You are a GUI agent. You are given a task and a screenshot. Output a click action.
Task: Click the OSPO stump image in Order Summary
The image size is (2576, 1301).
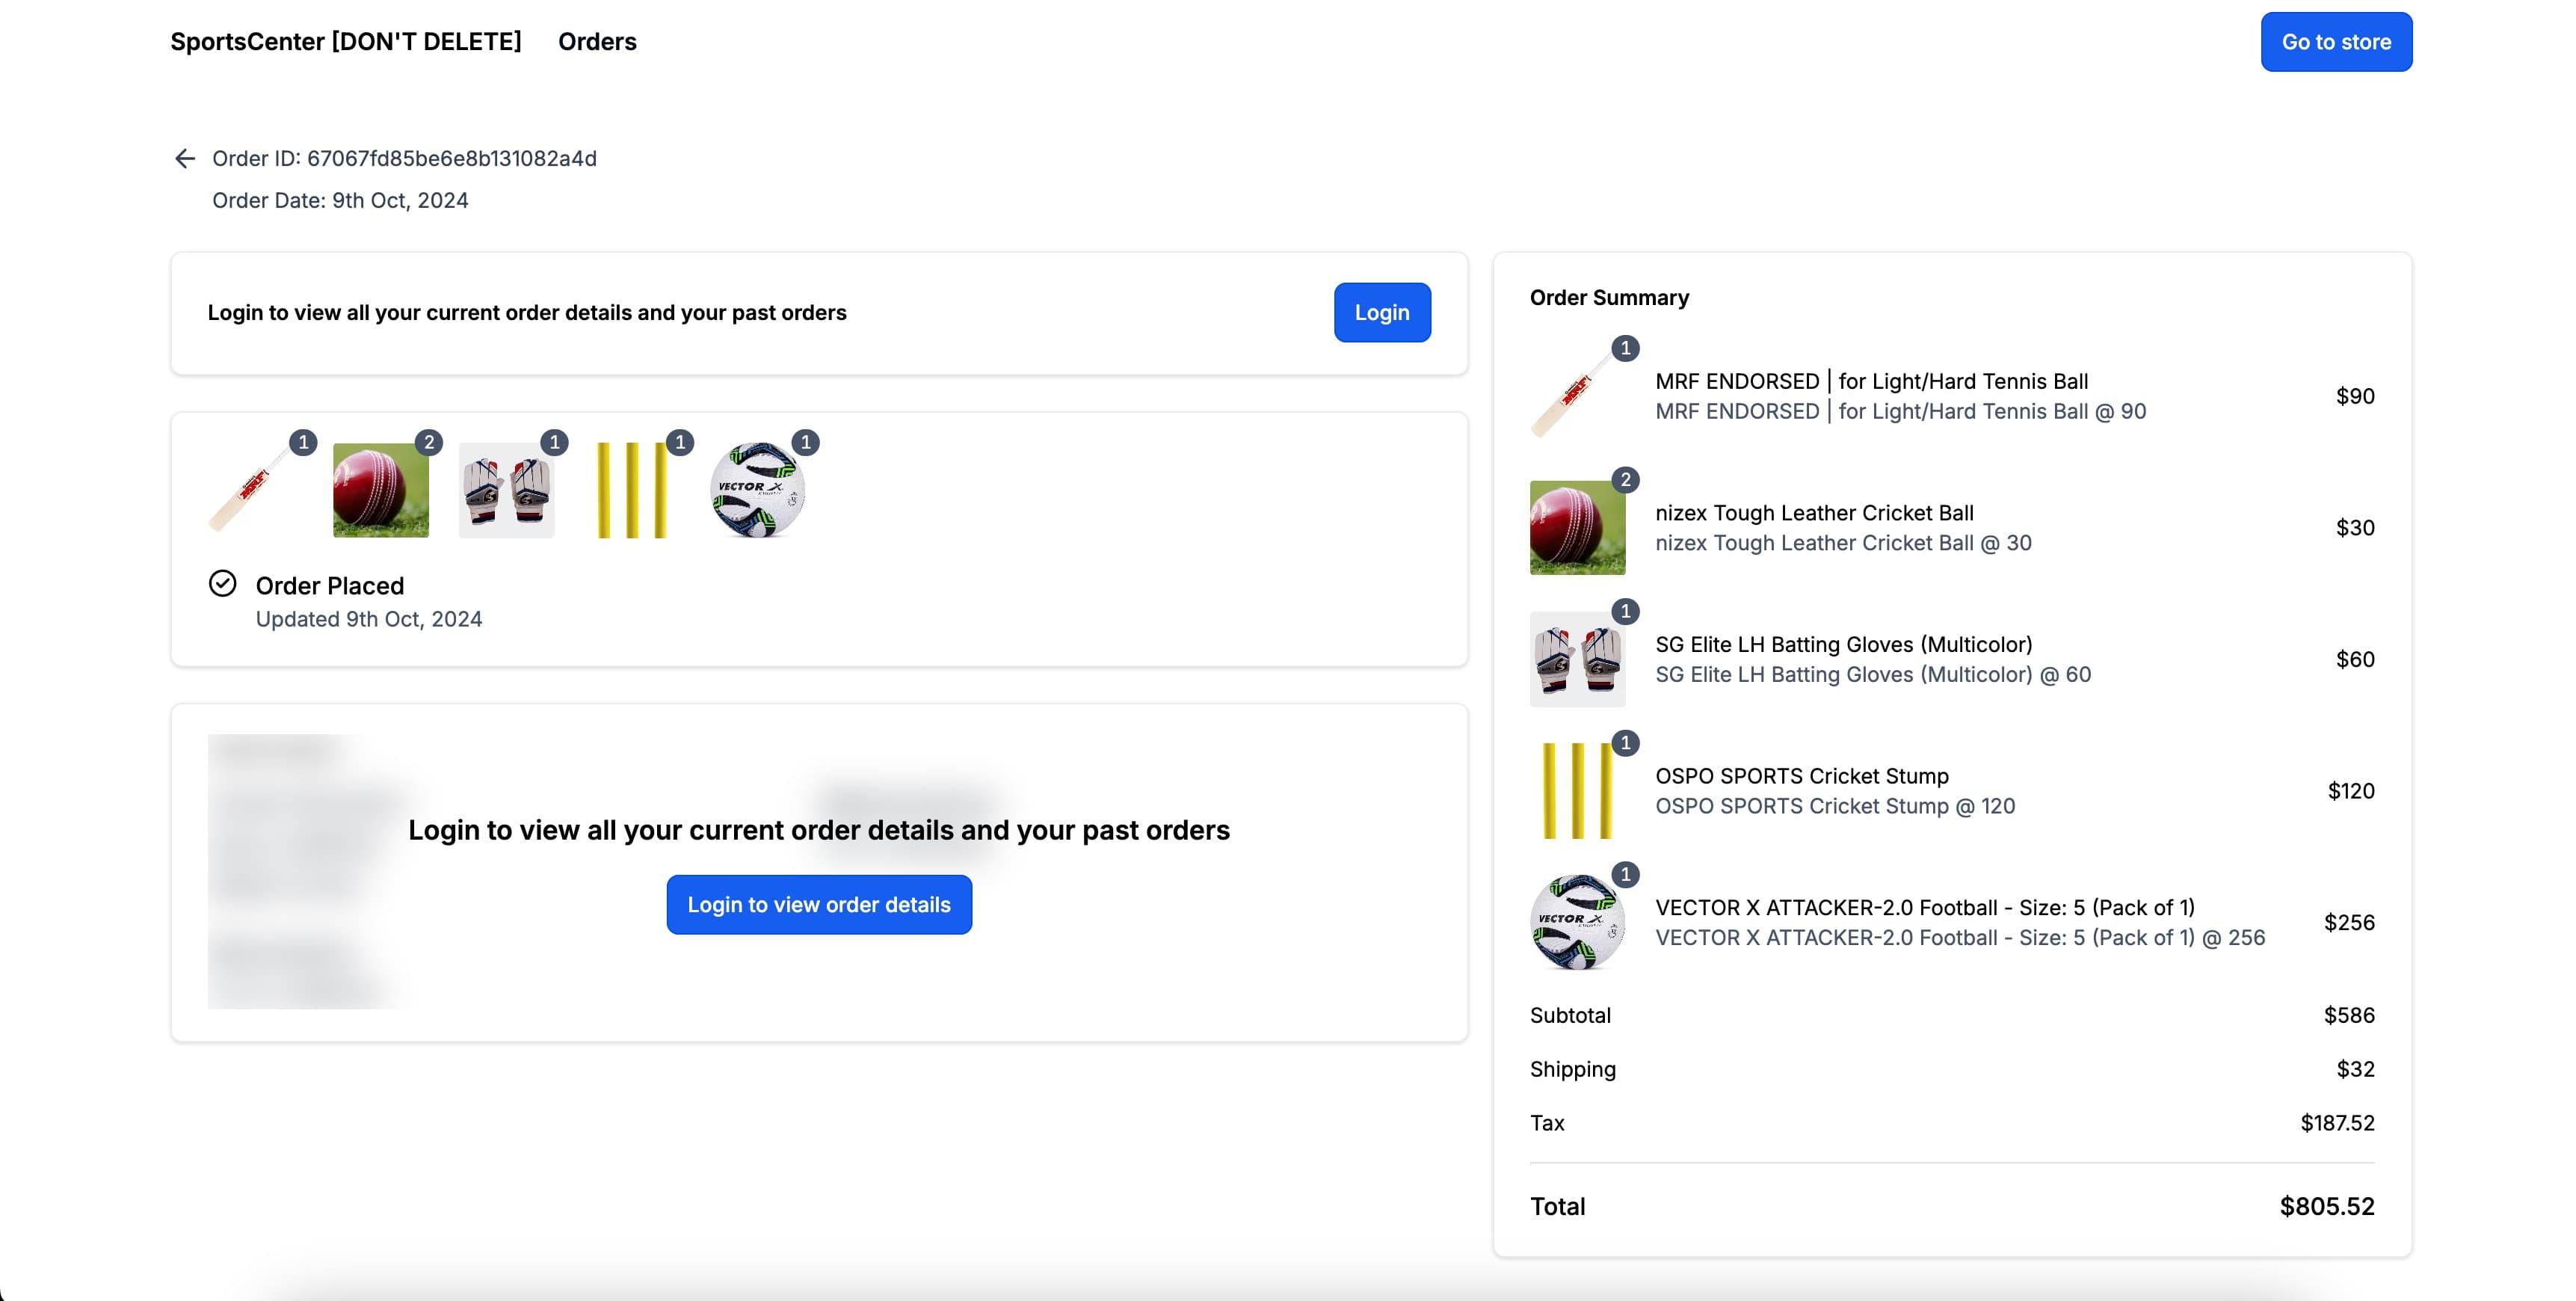[x=1577, y=790]
